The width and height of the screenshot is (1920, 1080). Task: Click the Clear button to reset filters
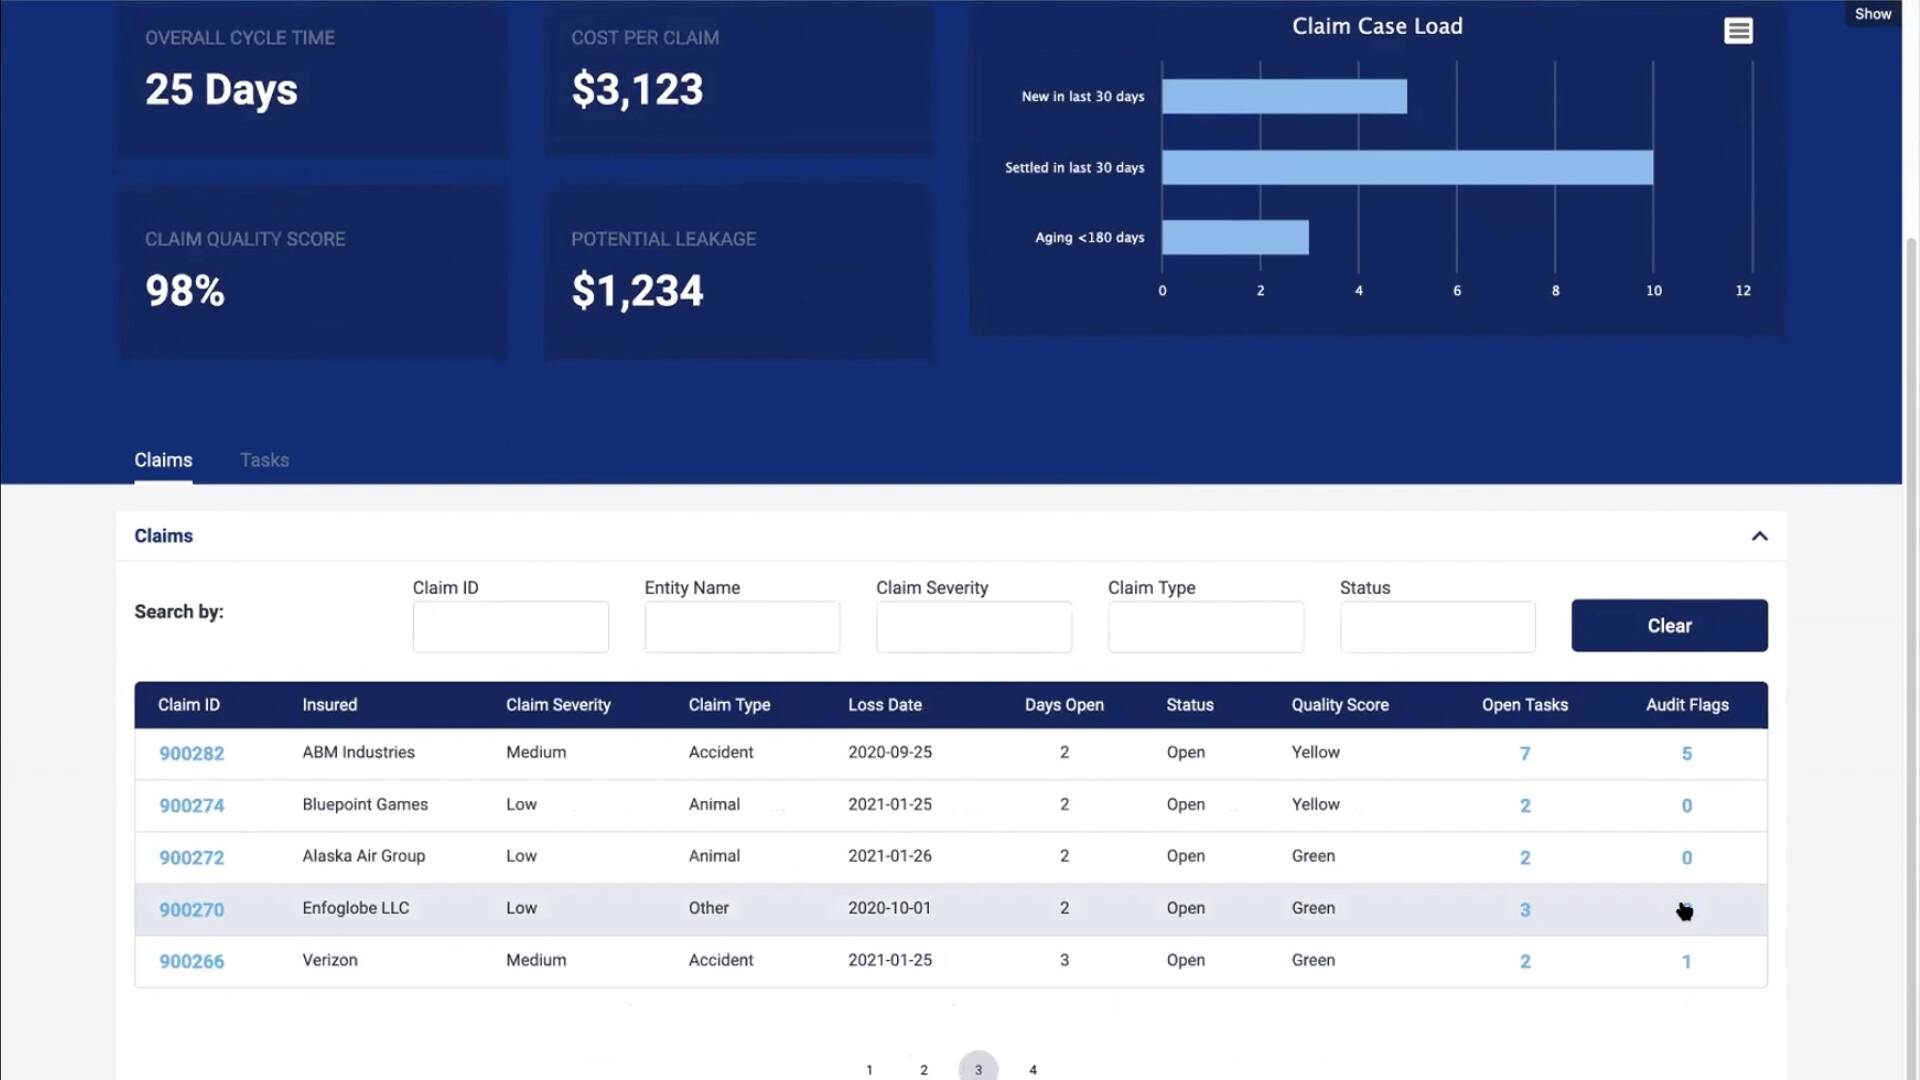point(1669,625)
